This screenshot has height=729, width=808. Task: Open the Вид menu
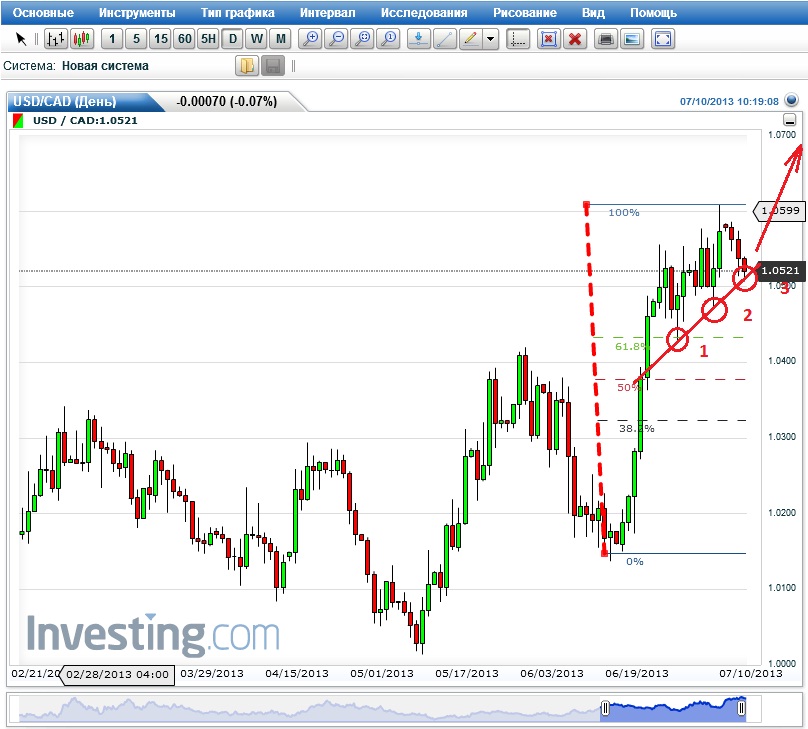(593, 13)
